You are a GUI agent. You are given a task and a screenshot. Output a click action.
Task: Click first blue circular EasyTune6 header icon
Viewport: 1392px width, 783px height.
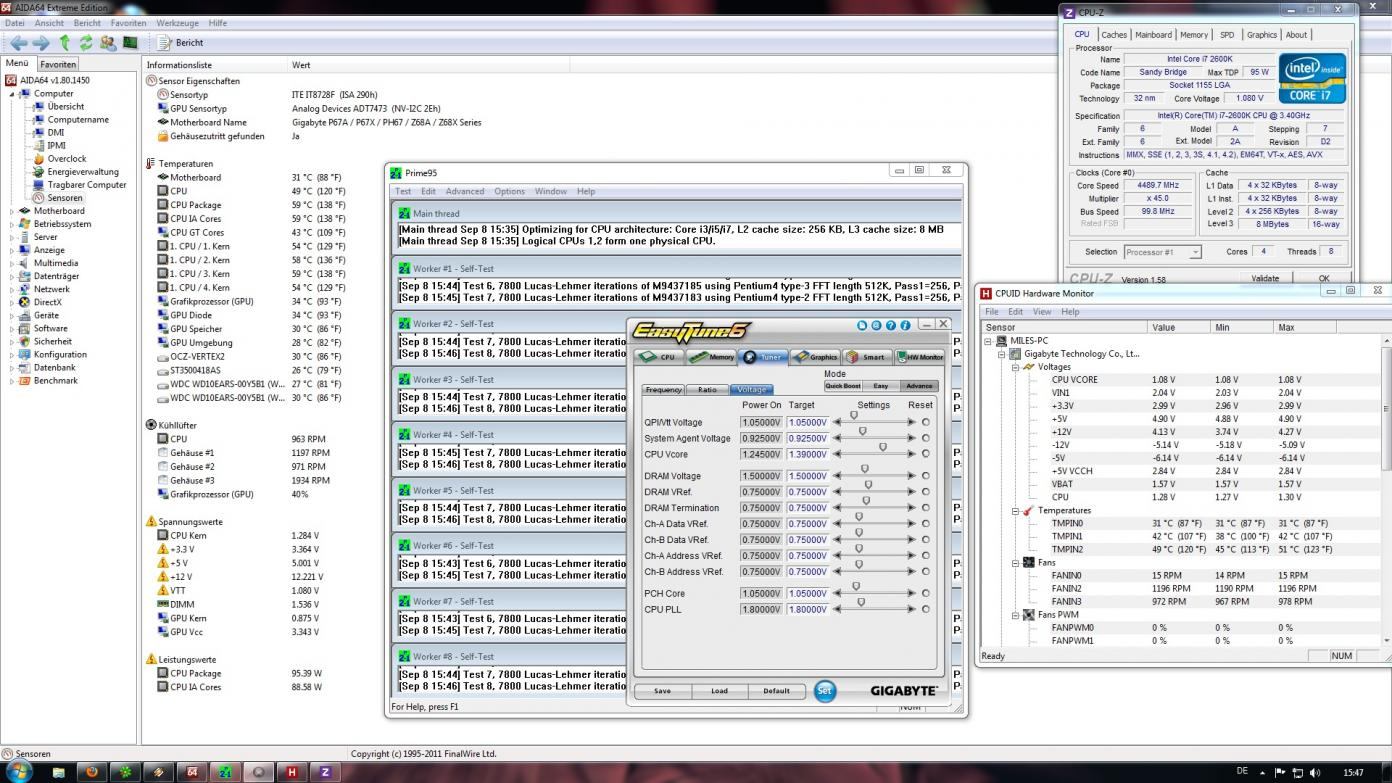862,325
